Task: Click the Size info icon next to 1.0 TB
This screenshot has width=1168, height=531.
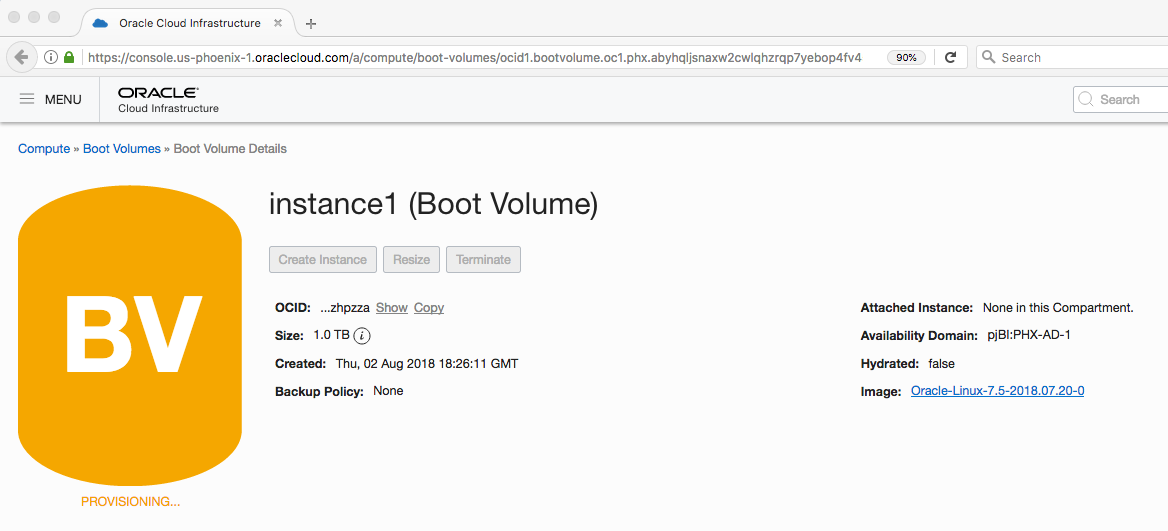Action: [361, 336]
